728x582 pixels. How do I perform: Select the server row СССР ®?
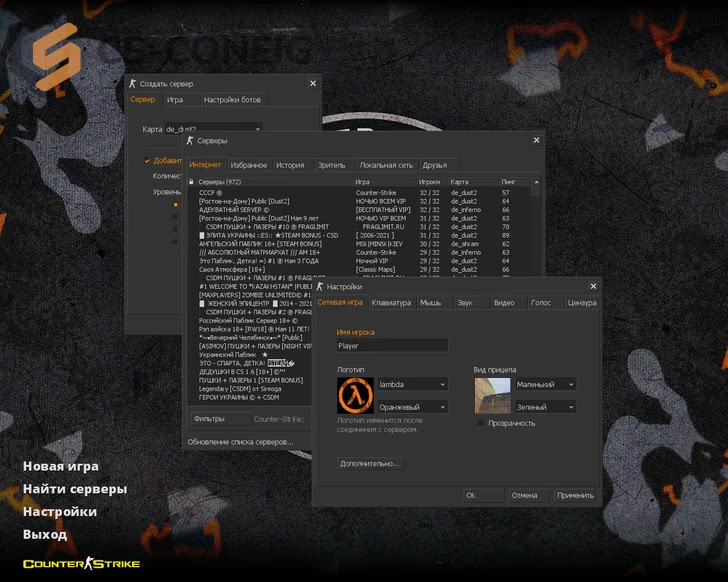[358, 193]
